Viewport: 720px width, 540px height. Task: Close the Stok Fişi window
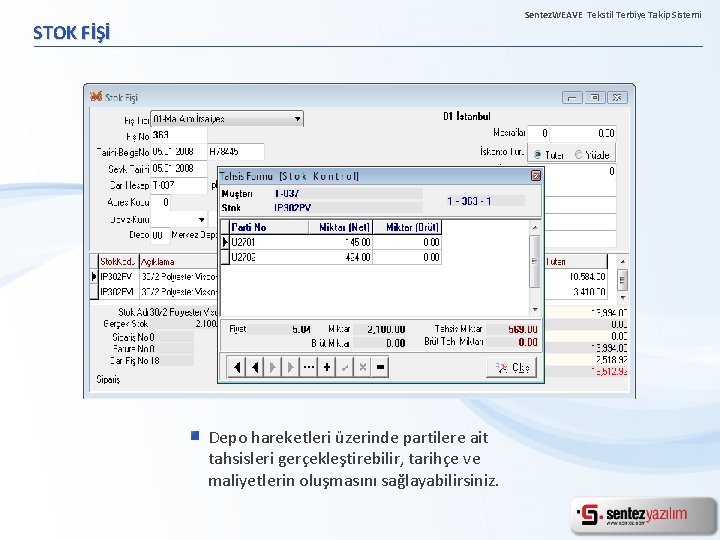(x=618, y=97)
